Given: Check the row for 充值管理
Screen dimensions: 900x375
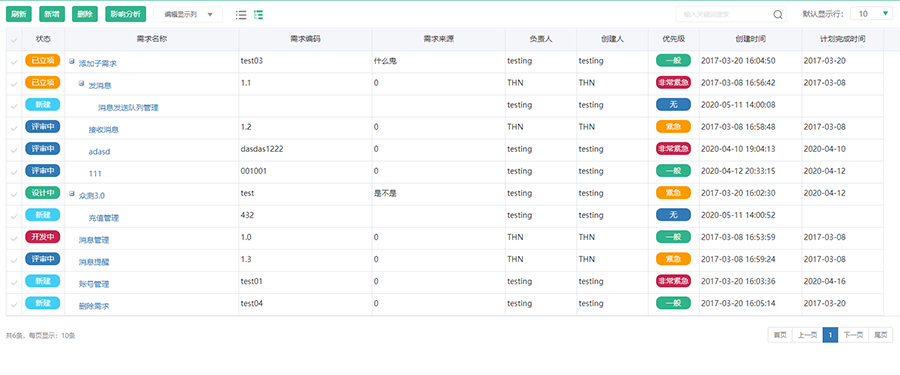Looking at the screenshot, I should coord(14,217).
